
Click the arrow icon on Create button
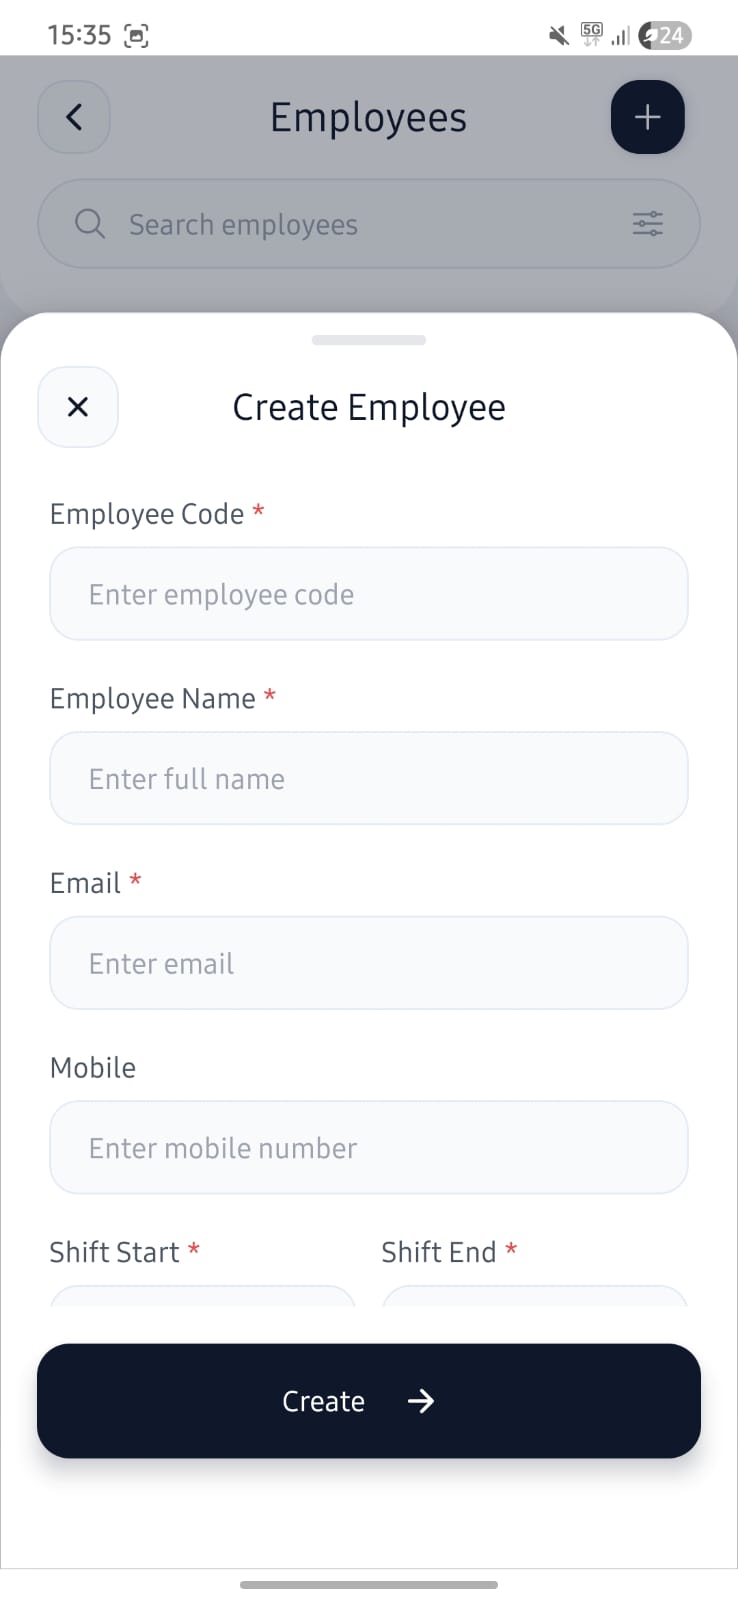pos(421,1401)
